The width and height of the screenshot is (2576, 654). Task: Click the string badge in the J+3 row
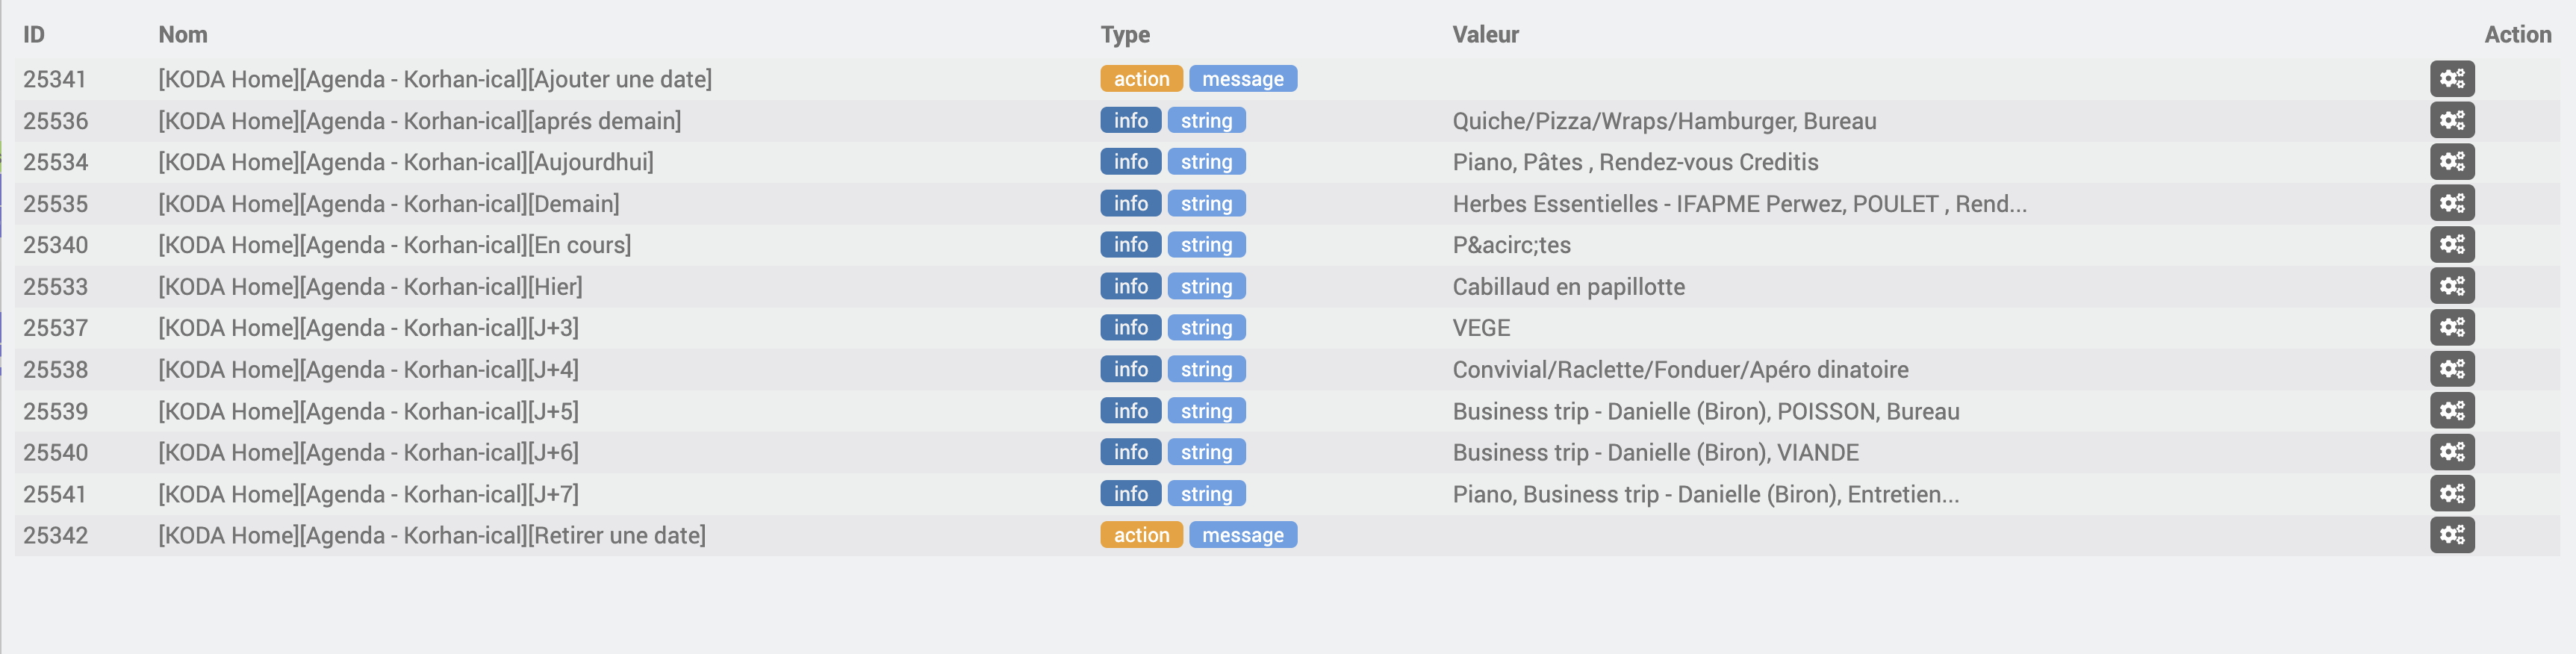[x=1206, y=328]
